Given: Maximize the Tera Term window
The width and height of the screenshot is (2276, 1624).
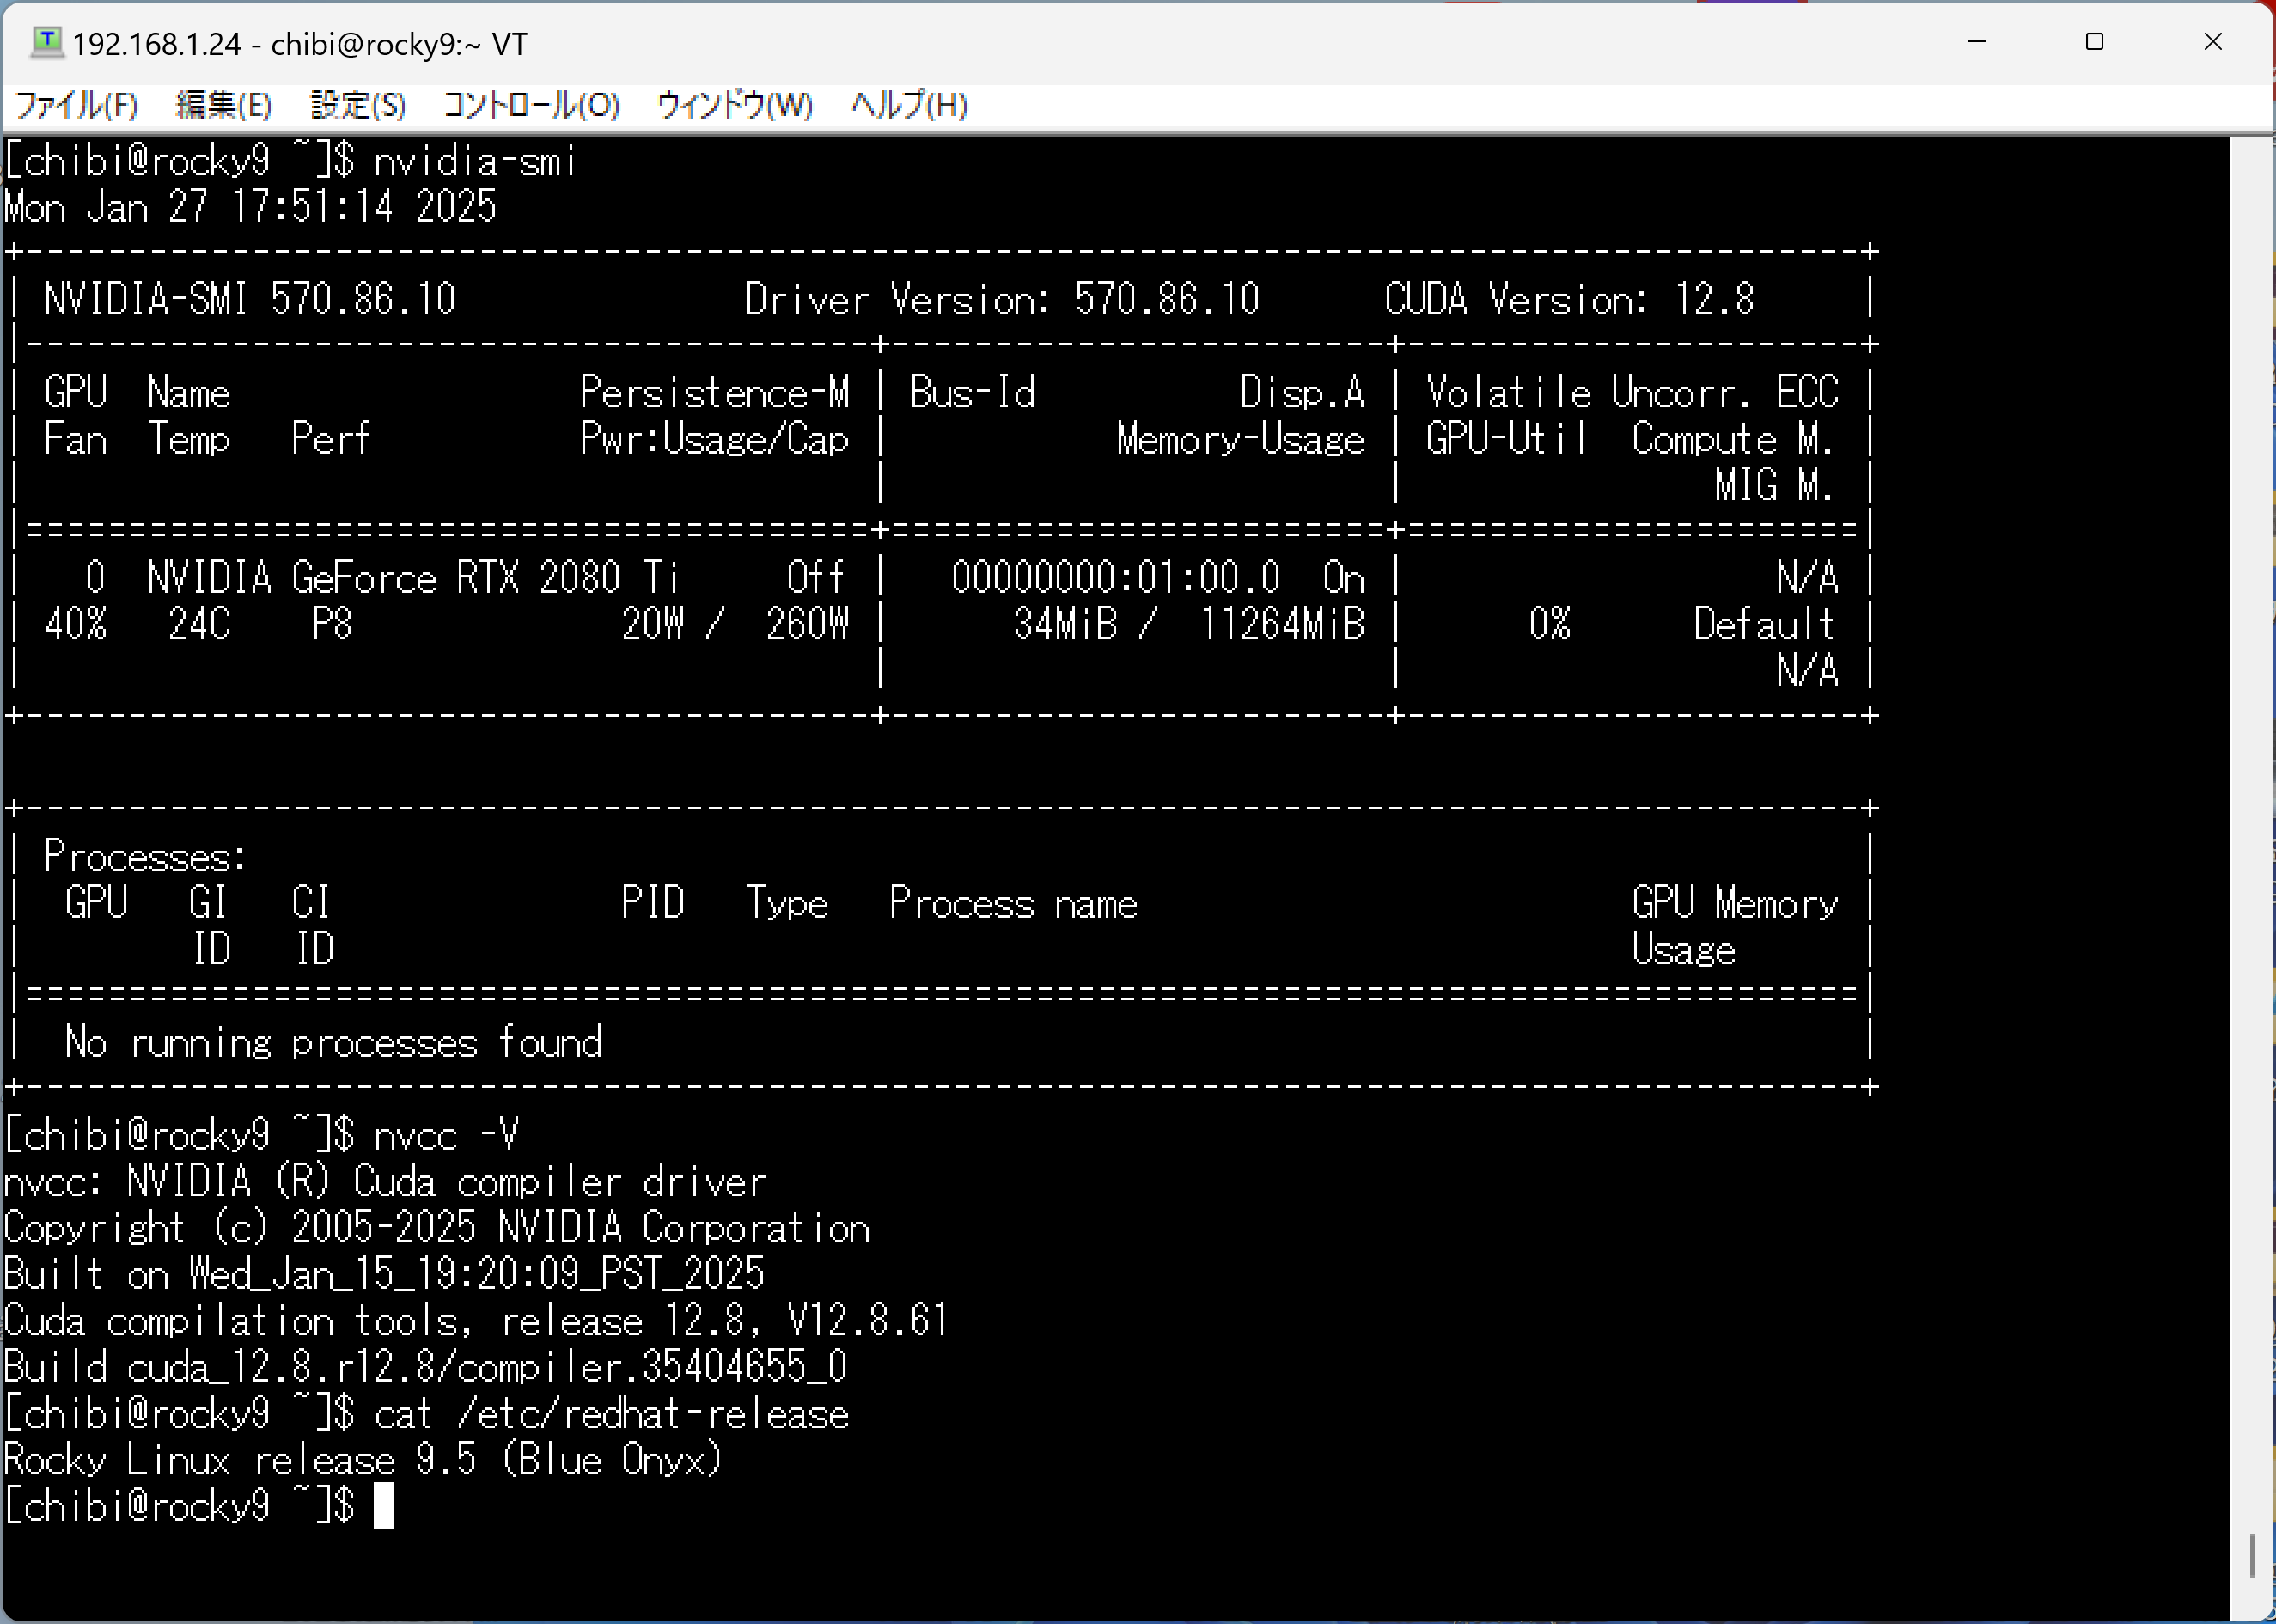Looking at the screenshot, I should 2094,42.
